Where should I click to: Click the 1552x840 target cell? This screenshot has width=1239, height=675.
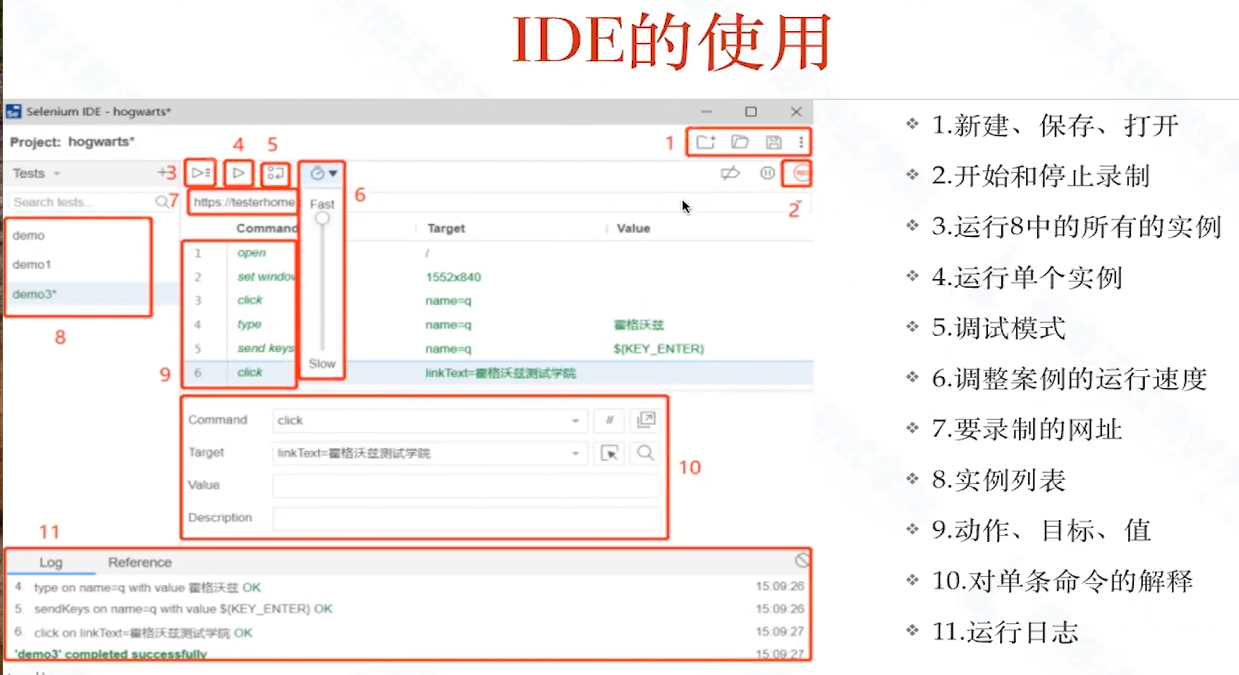(x=453, y=277)
